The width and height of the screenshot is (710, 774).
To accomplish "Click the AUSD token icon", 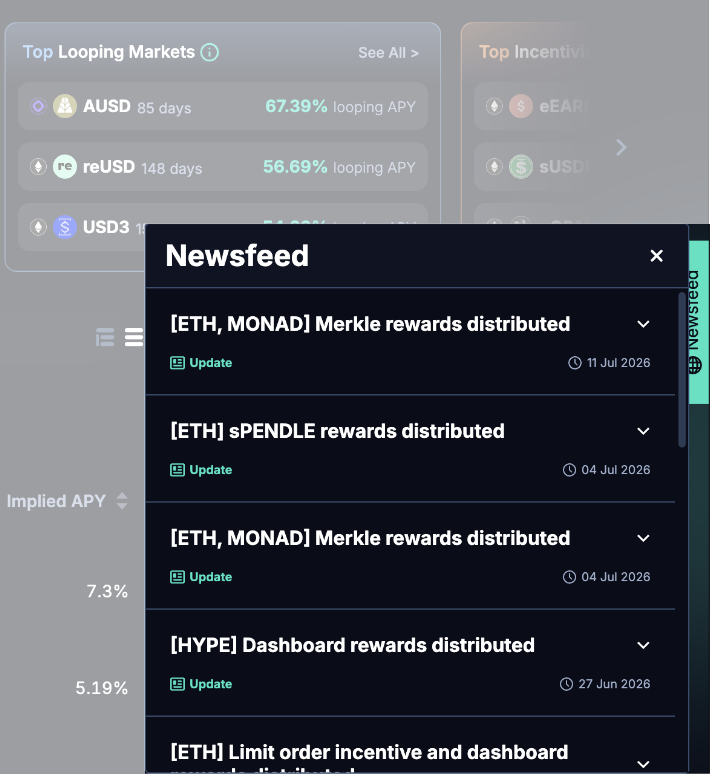I will tap(65, 106).
